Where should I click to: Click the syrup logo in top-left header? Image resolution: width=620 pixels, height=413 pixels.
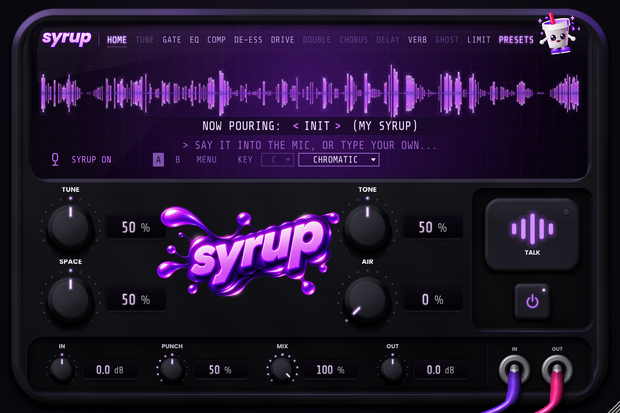66,38
